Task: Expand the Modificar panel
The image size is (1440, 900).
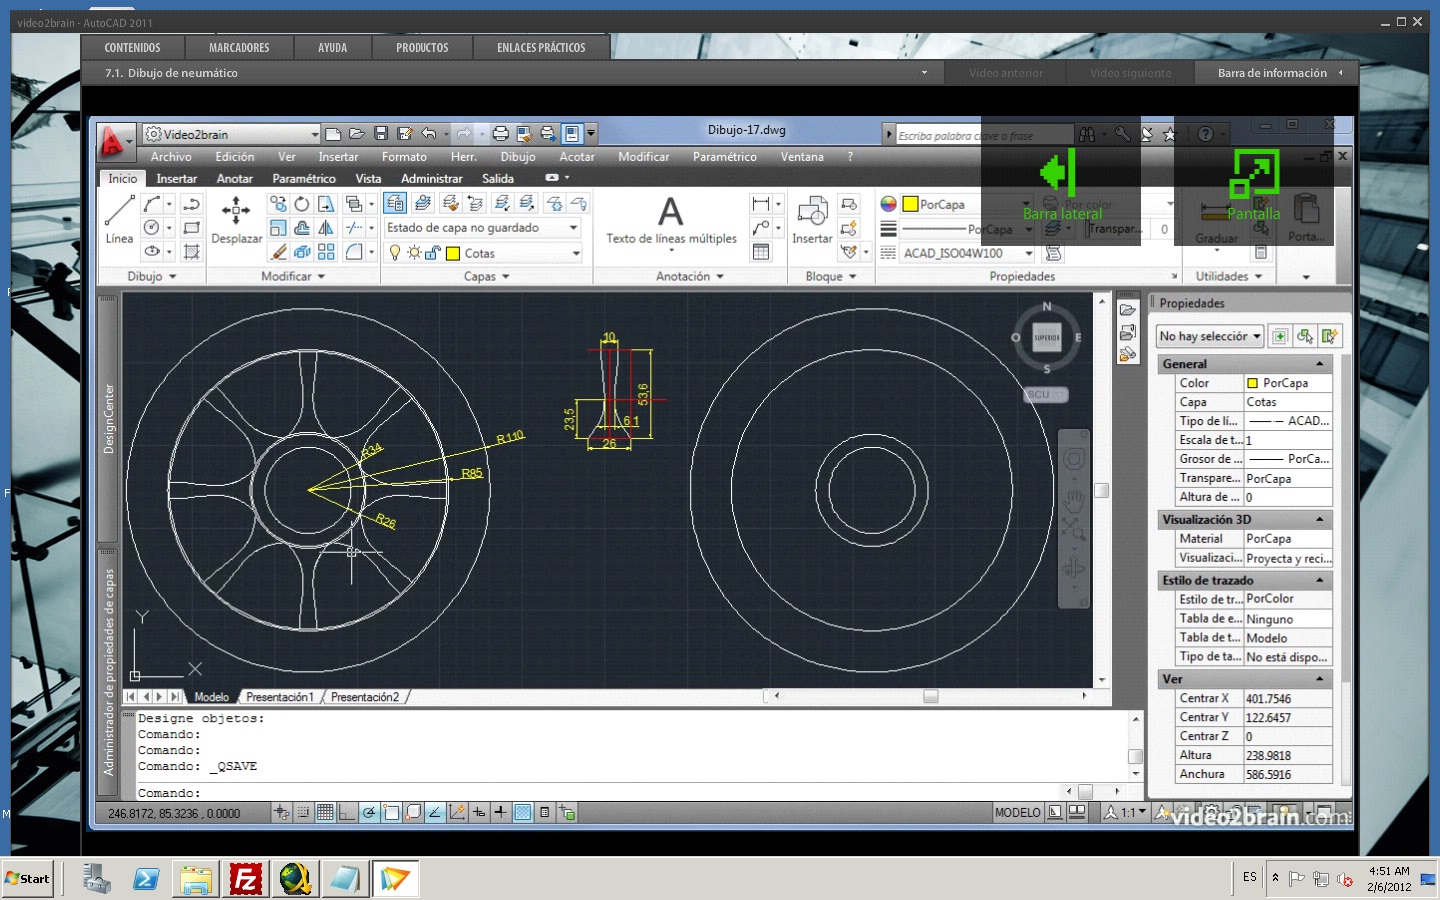Action: tap(293, 276)
